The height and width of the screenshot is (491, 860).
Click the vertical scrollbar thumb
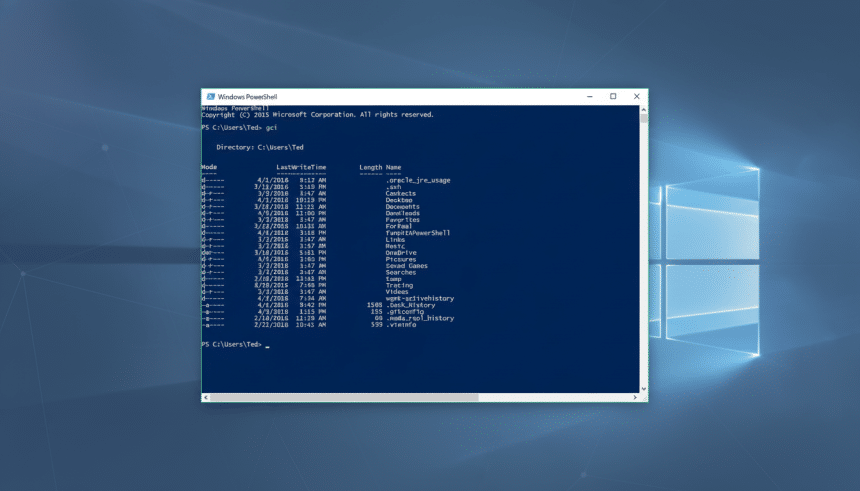(644, 118)
